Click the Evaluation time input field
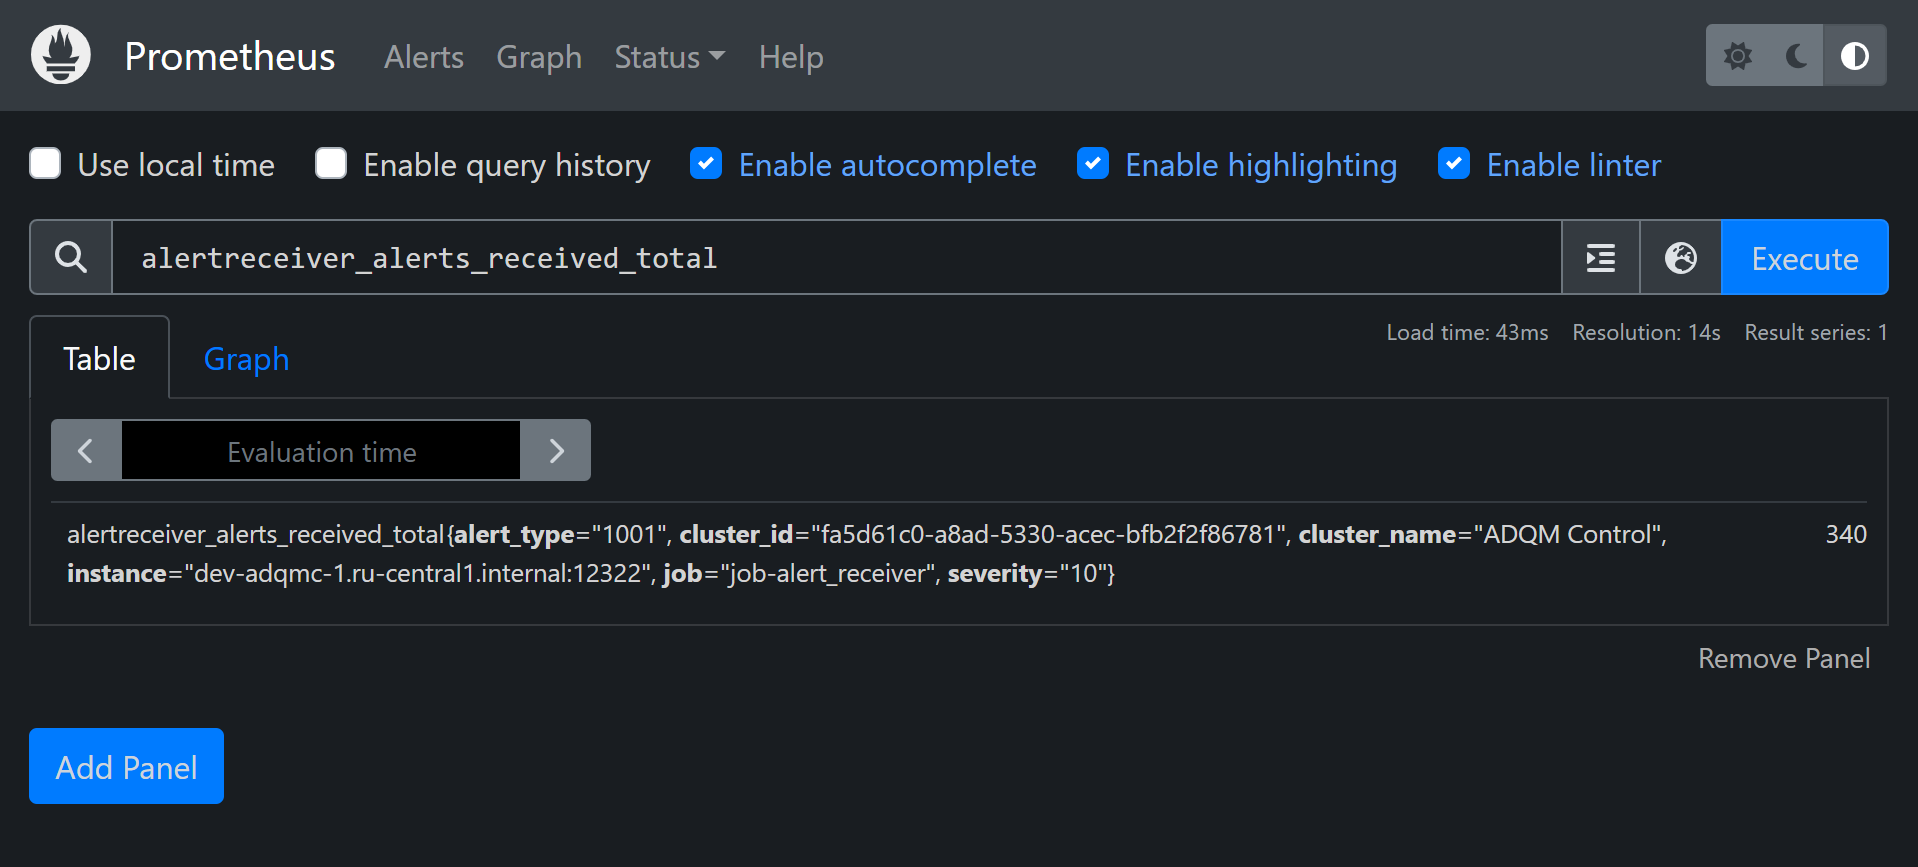Image resolution: width=1918 pixels, height=867 pixels. coord(321,451)
